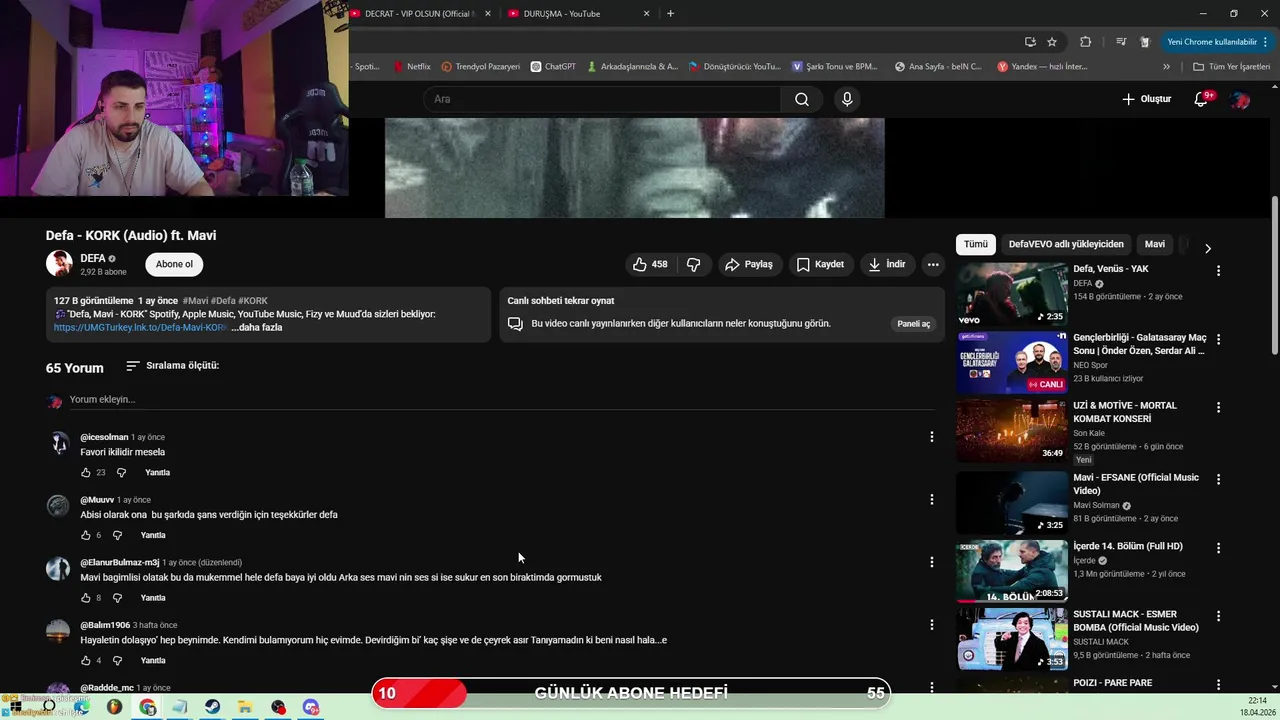This screenshot has height=720, width=1280.
Task: Like @icesolman's comment
Action: coord(86,472)
